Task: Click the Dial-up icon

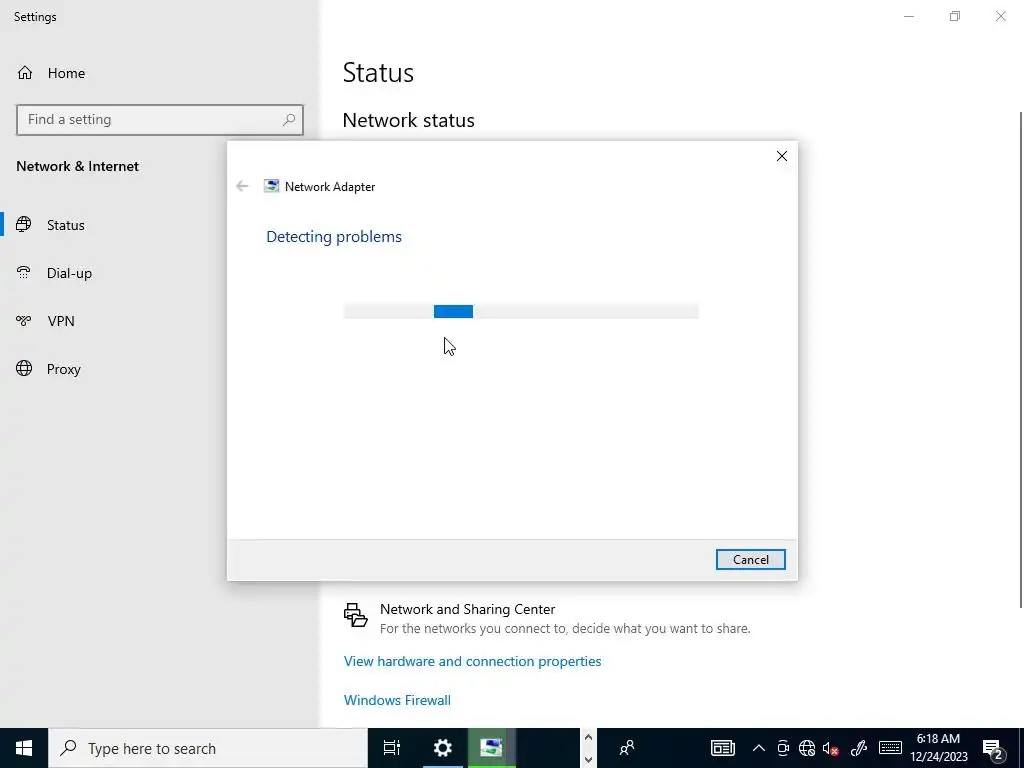Action: click(x=24, y=272)
